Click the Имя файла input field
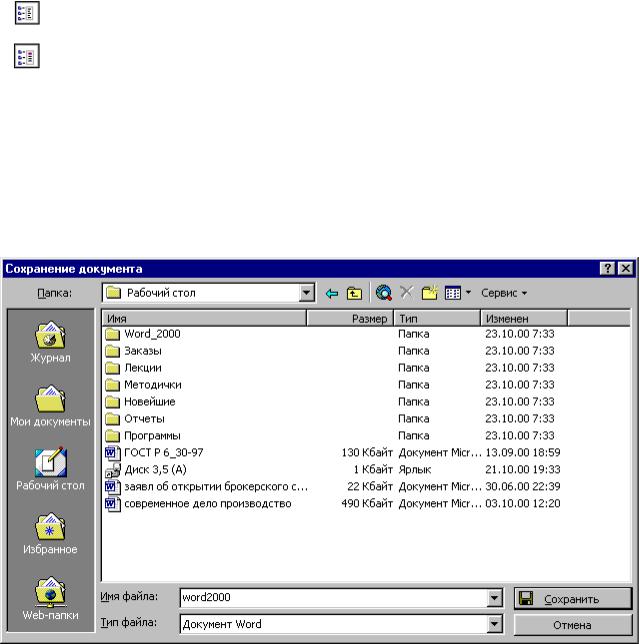The image size is (639, 644). pos(334,597)
